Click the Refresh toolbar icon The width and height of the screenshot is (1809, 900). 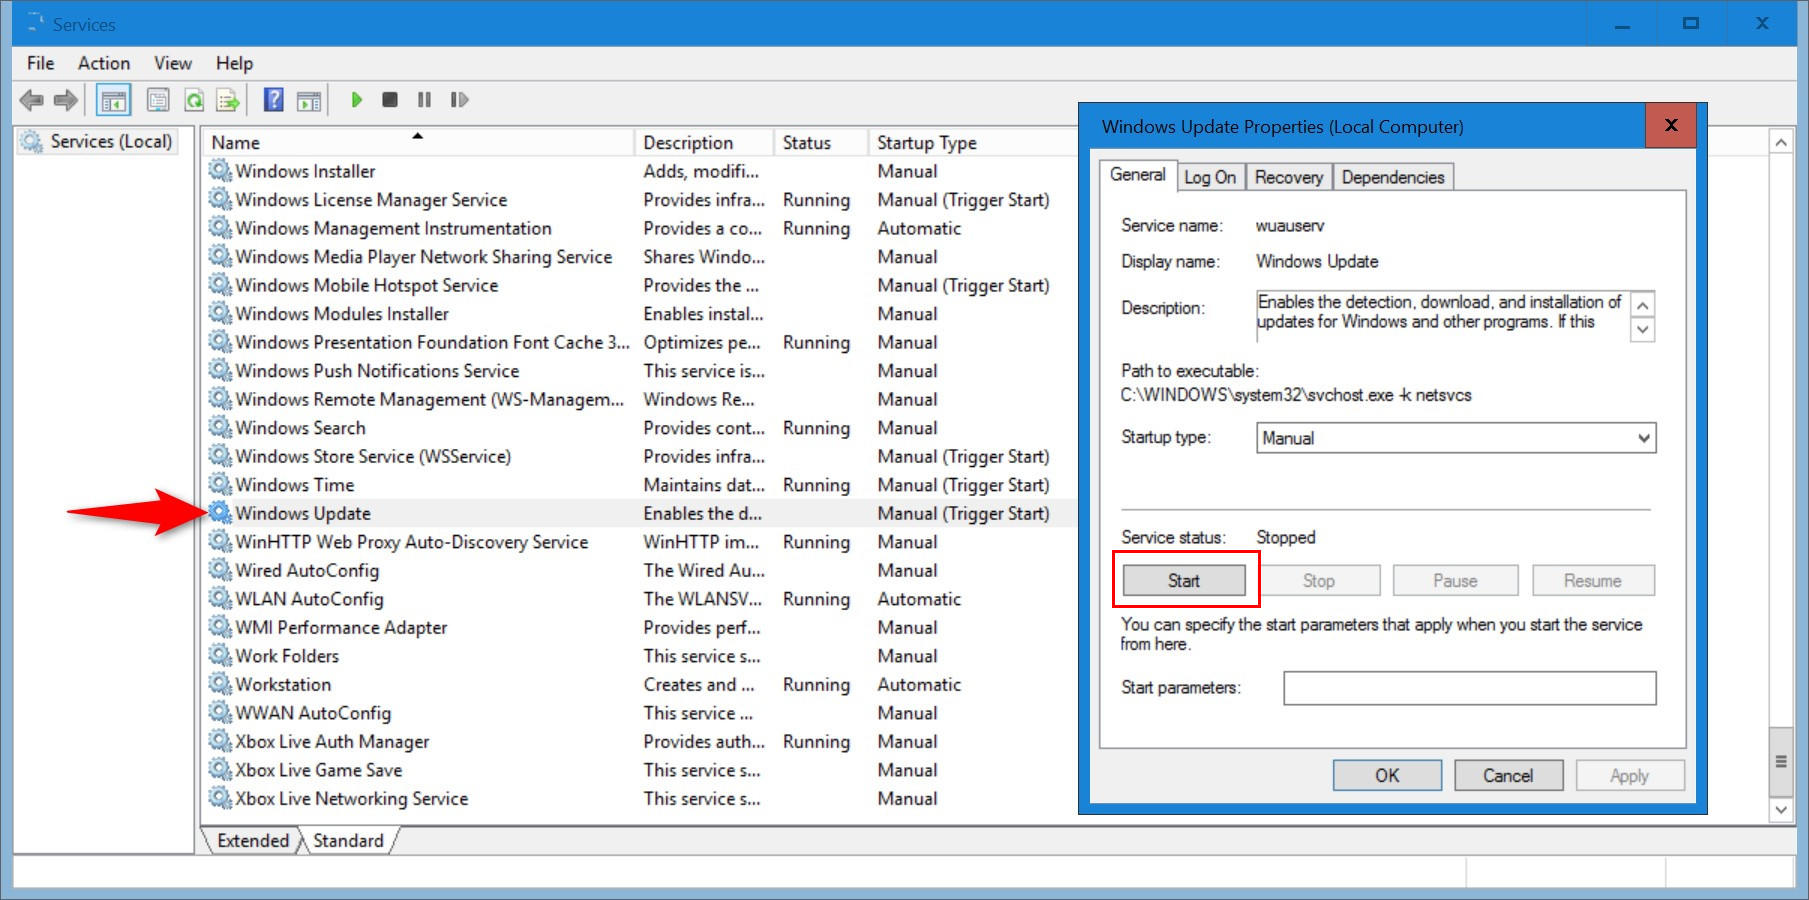tap(194, 100)
